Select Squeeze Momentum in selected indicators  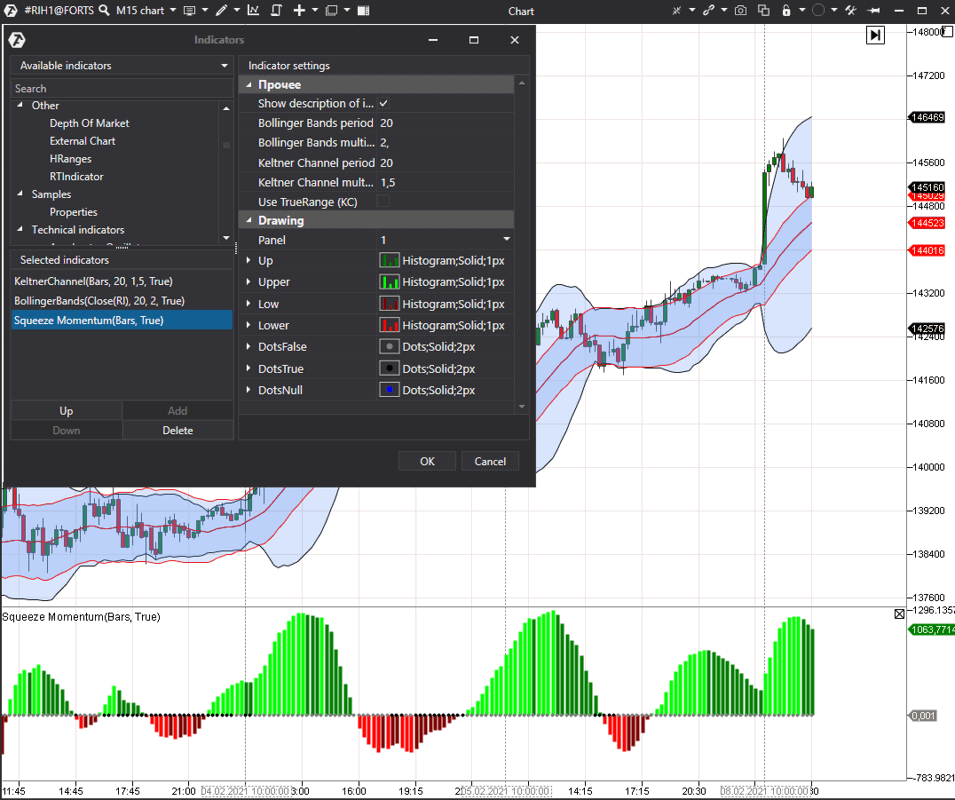click(x=122, y=320)
